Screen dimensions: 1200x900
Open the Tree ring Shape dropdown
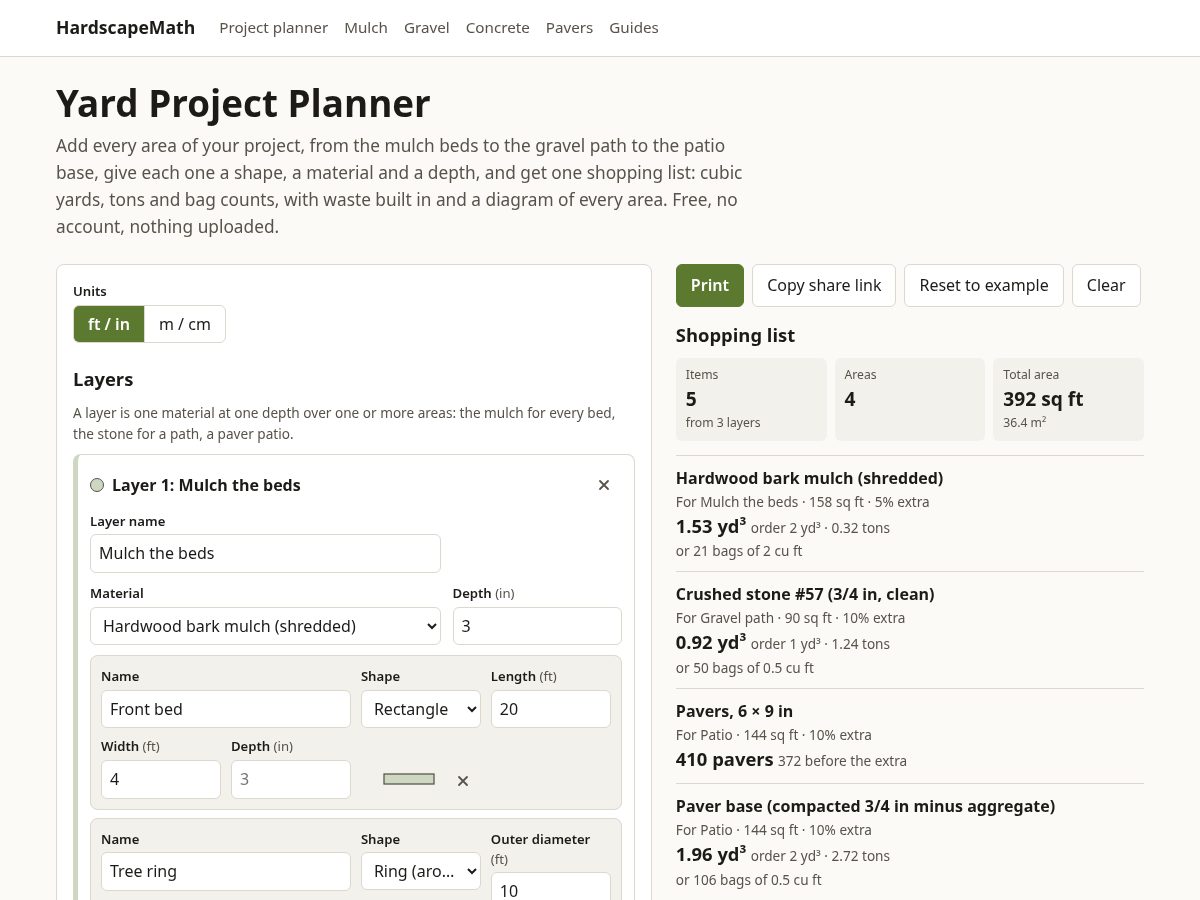tap(421, 871)
